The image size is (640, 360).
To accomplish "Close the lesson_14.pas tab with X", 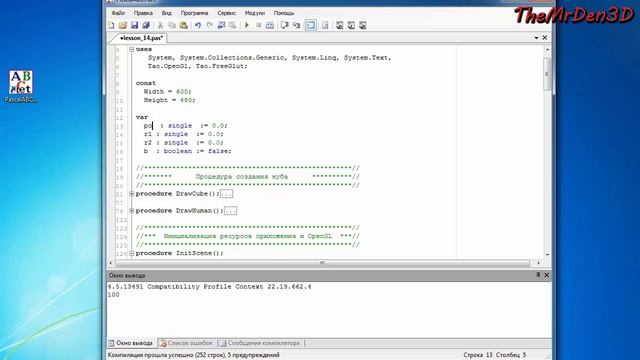I will pyautogui.click(x=544, y=38).
